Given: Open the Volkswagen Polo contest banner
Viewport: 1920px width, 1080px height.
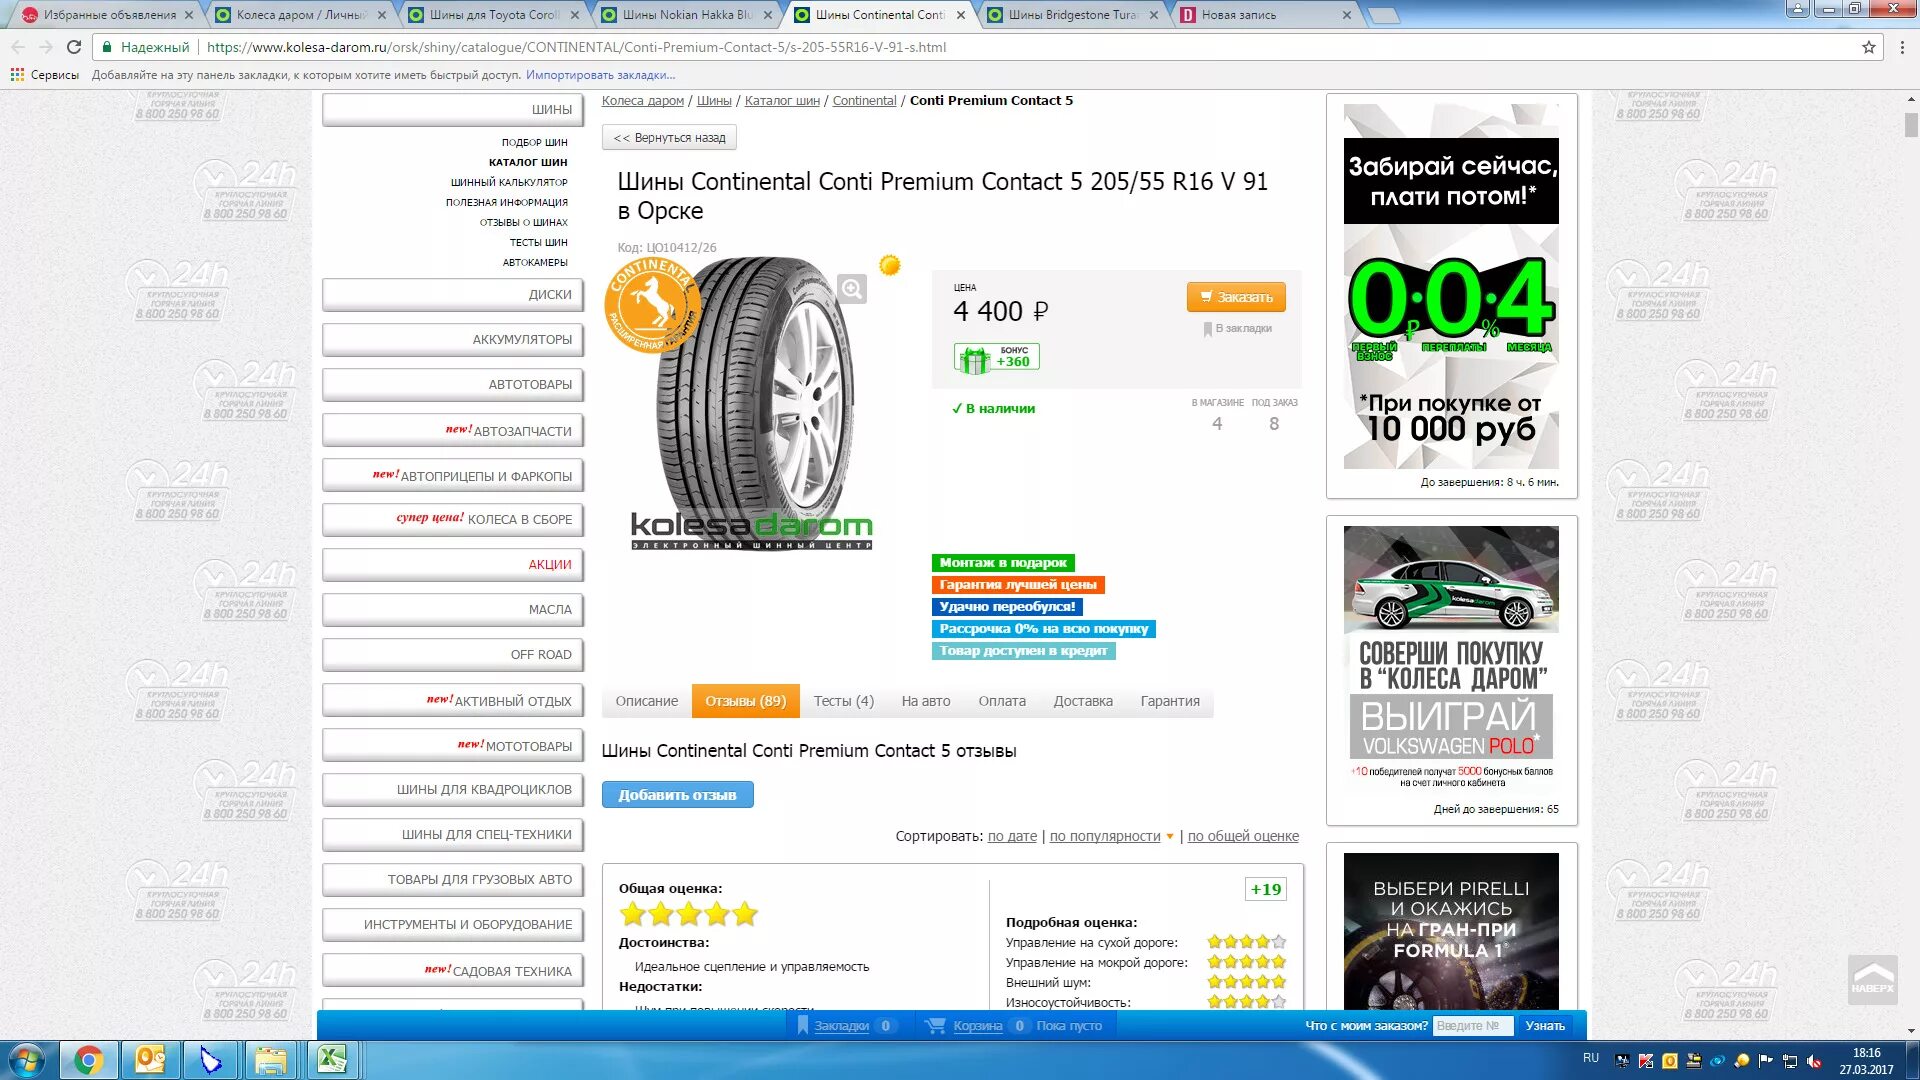Looking at the screenshot, I should point(1451,671).
